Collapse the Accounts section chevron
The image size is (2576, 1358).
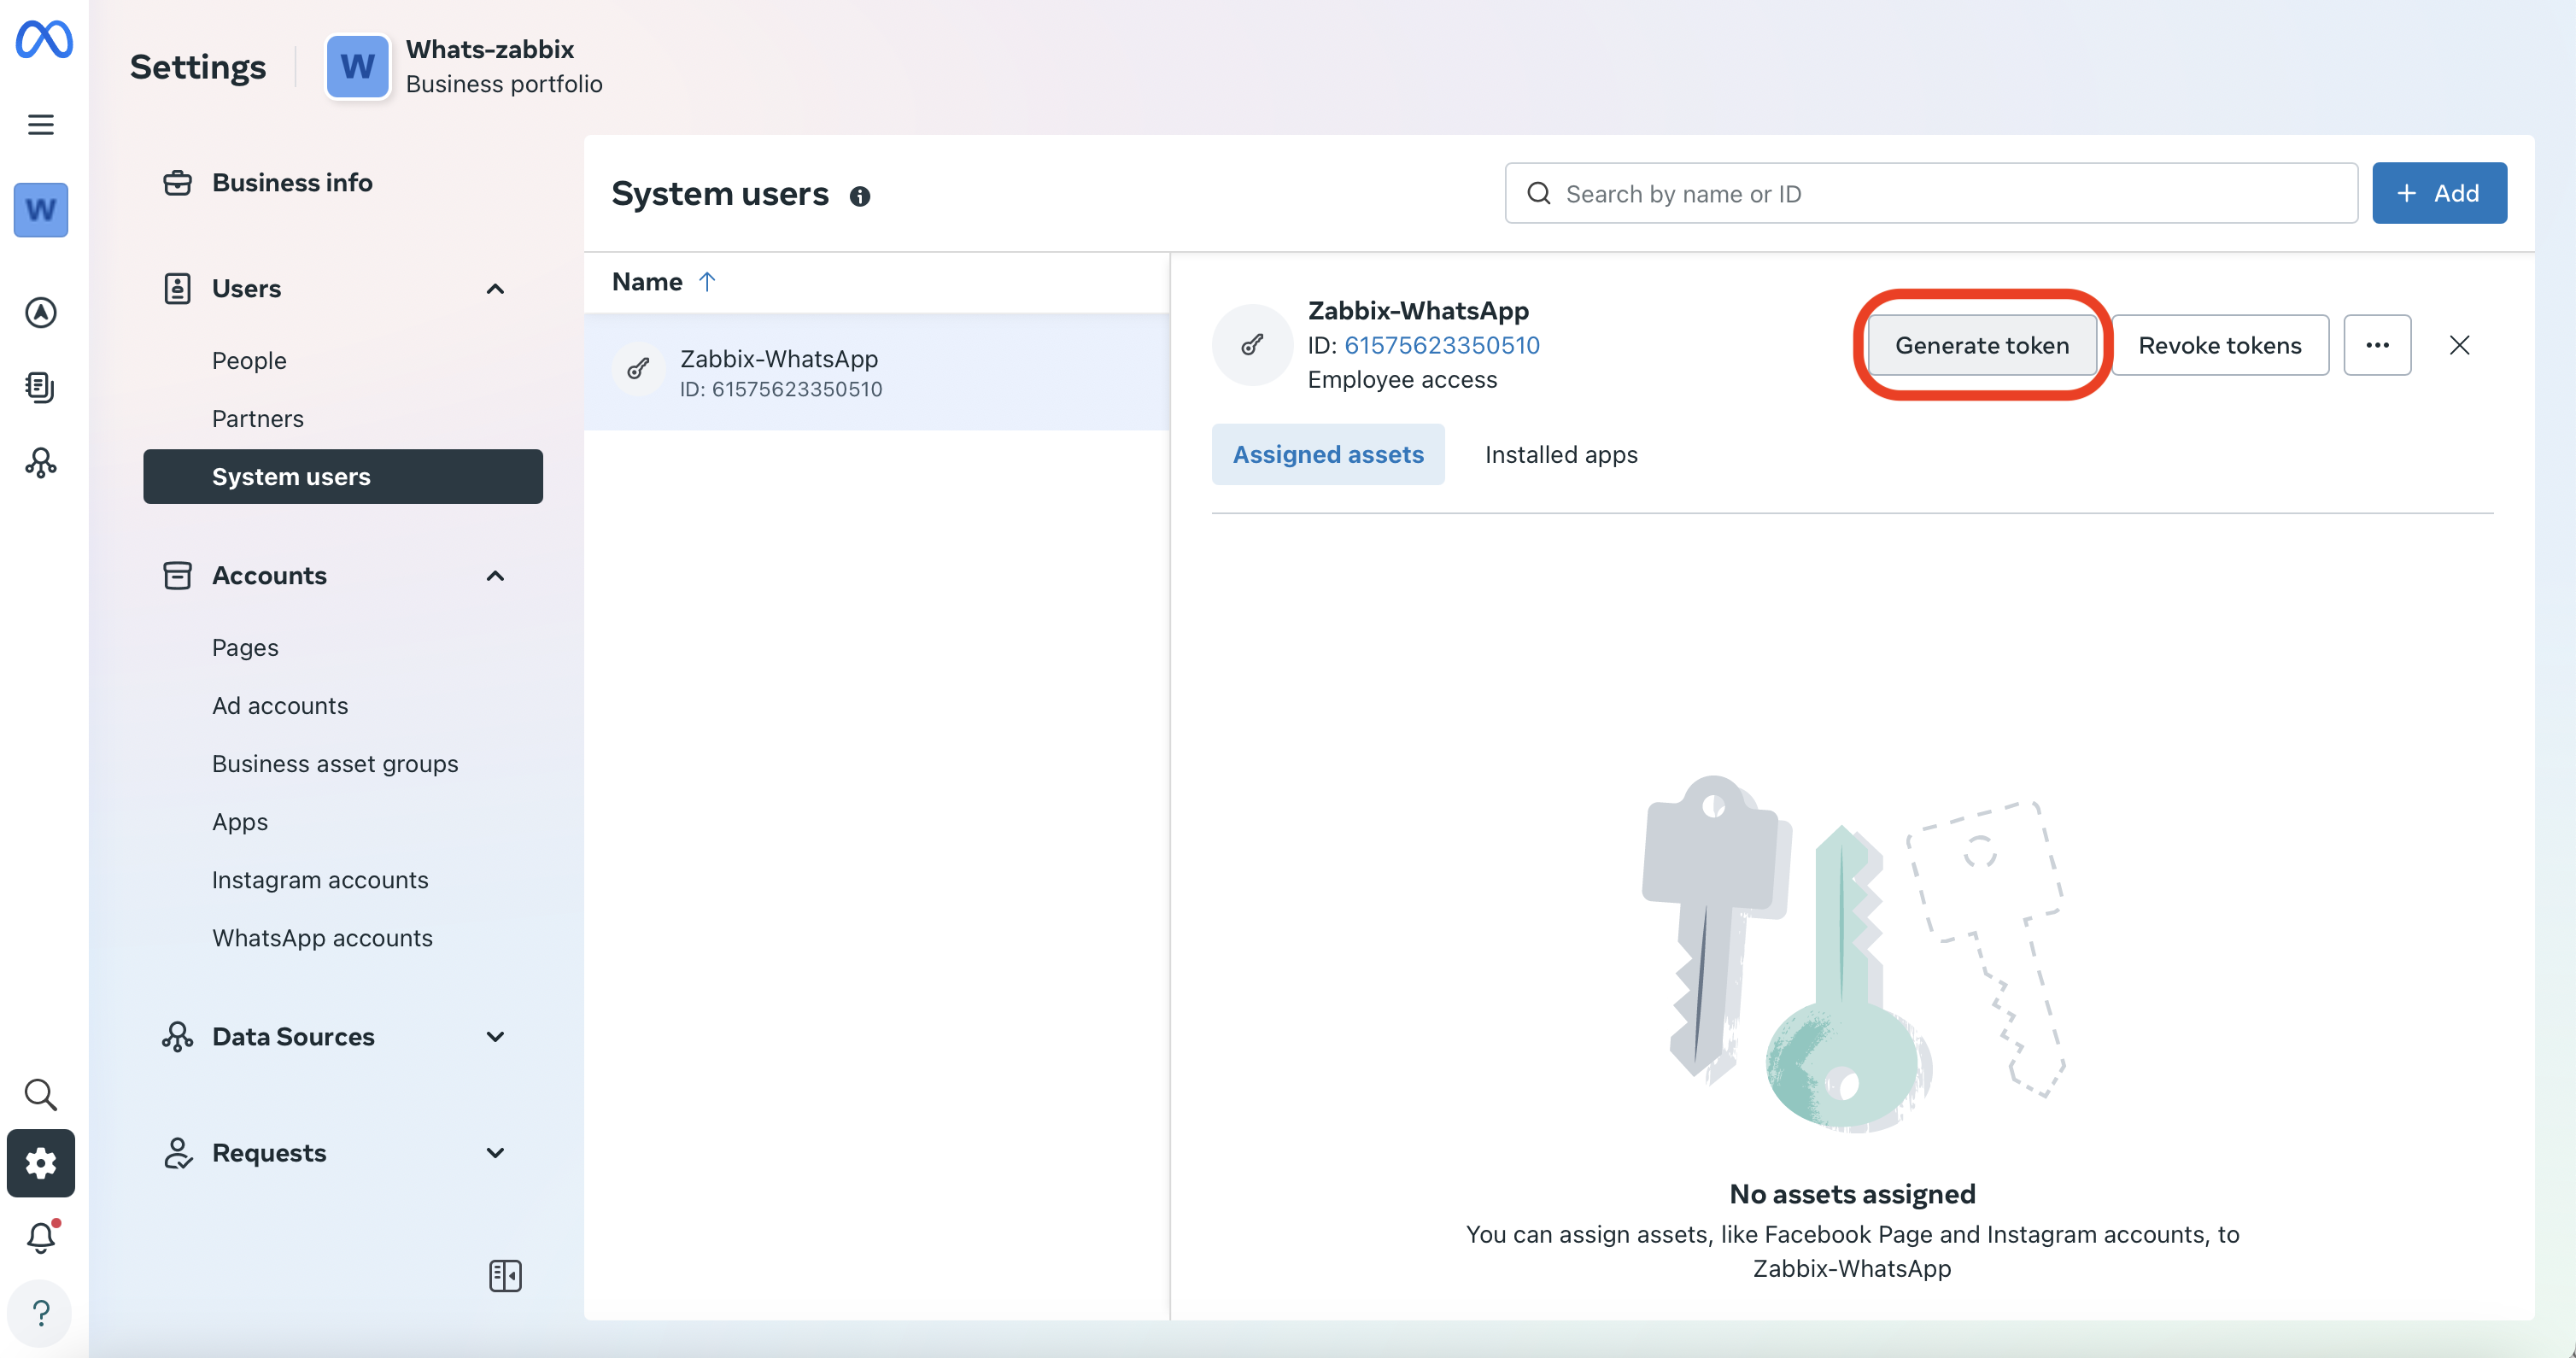click(495, 576)
